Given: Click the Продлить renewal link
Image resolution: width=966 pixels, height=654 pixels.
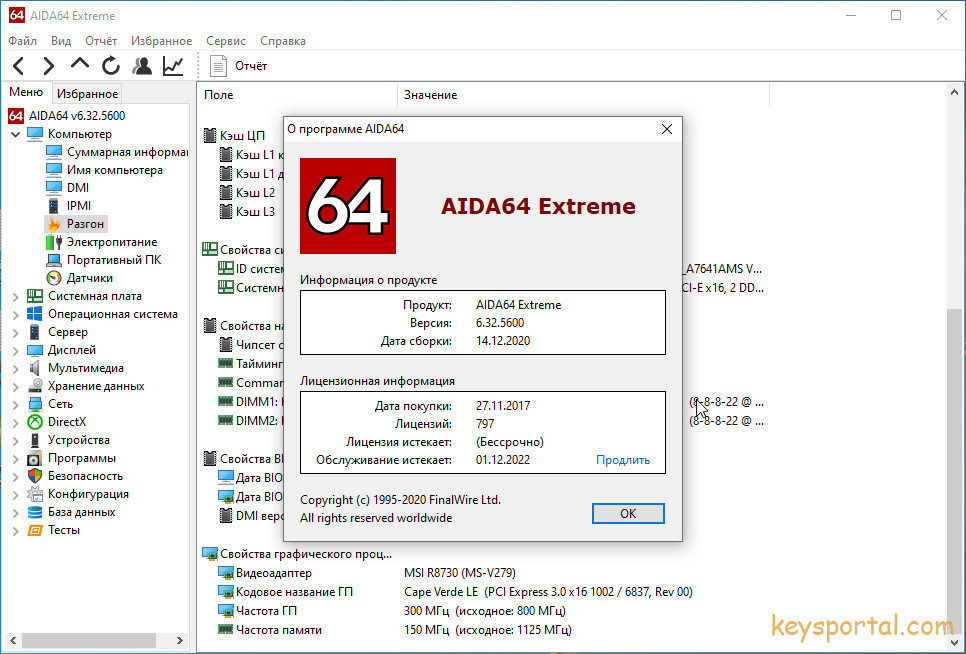Looking at the screenshot, I should click(x=622, y=460).
